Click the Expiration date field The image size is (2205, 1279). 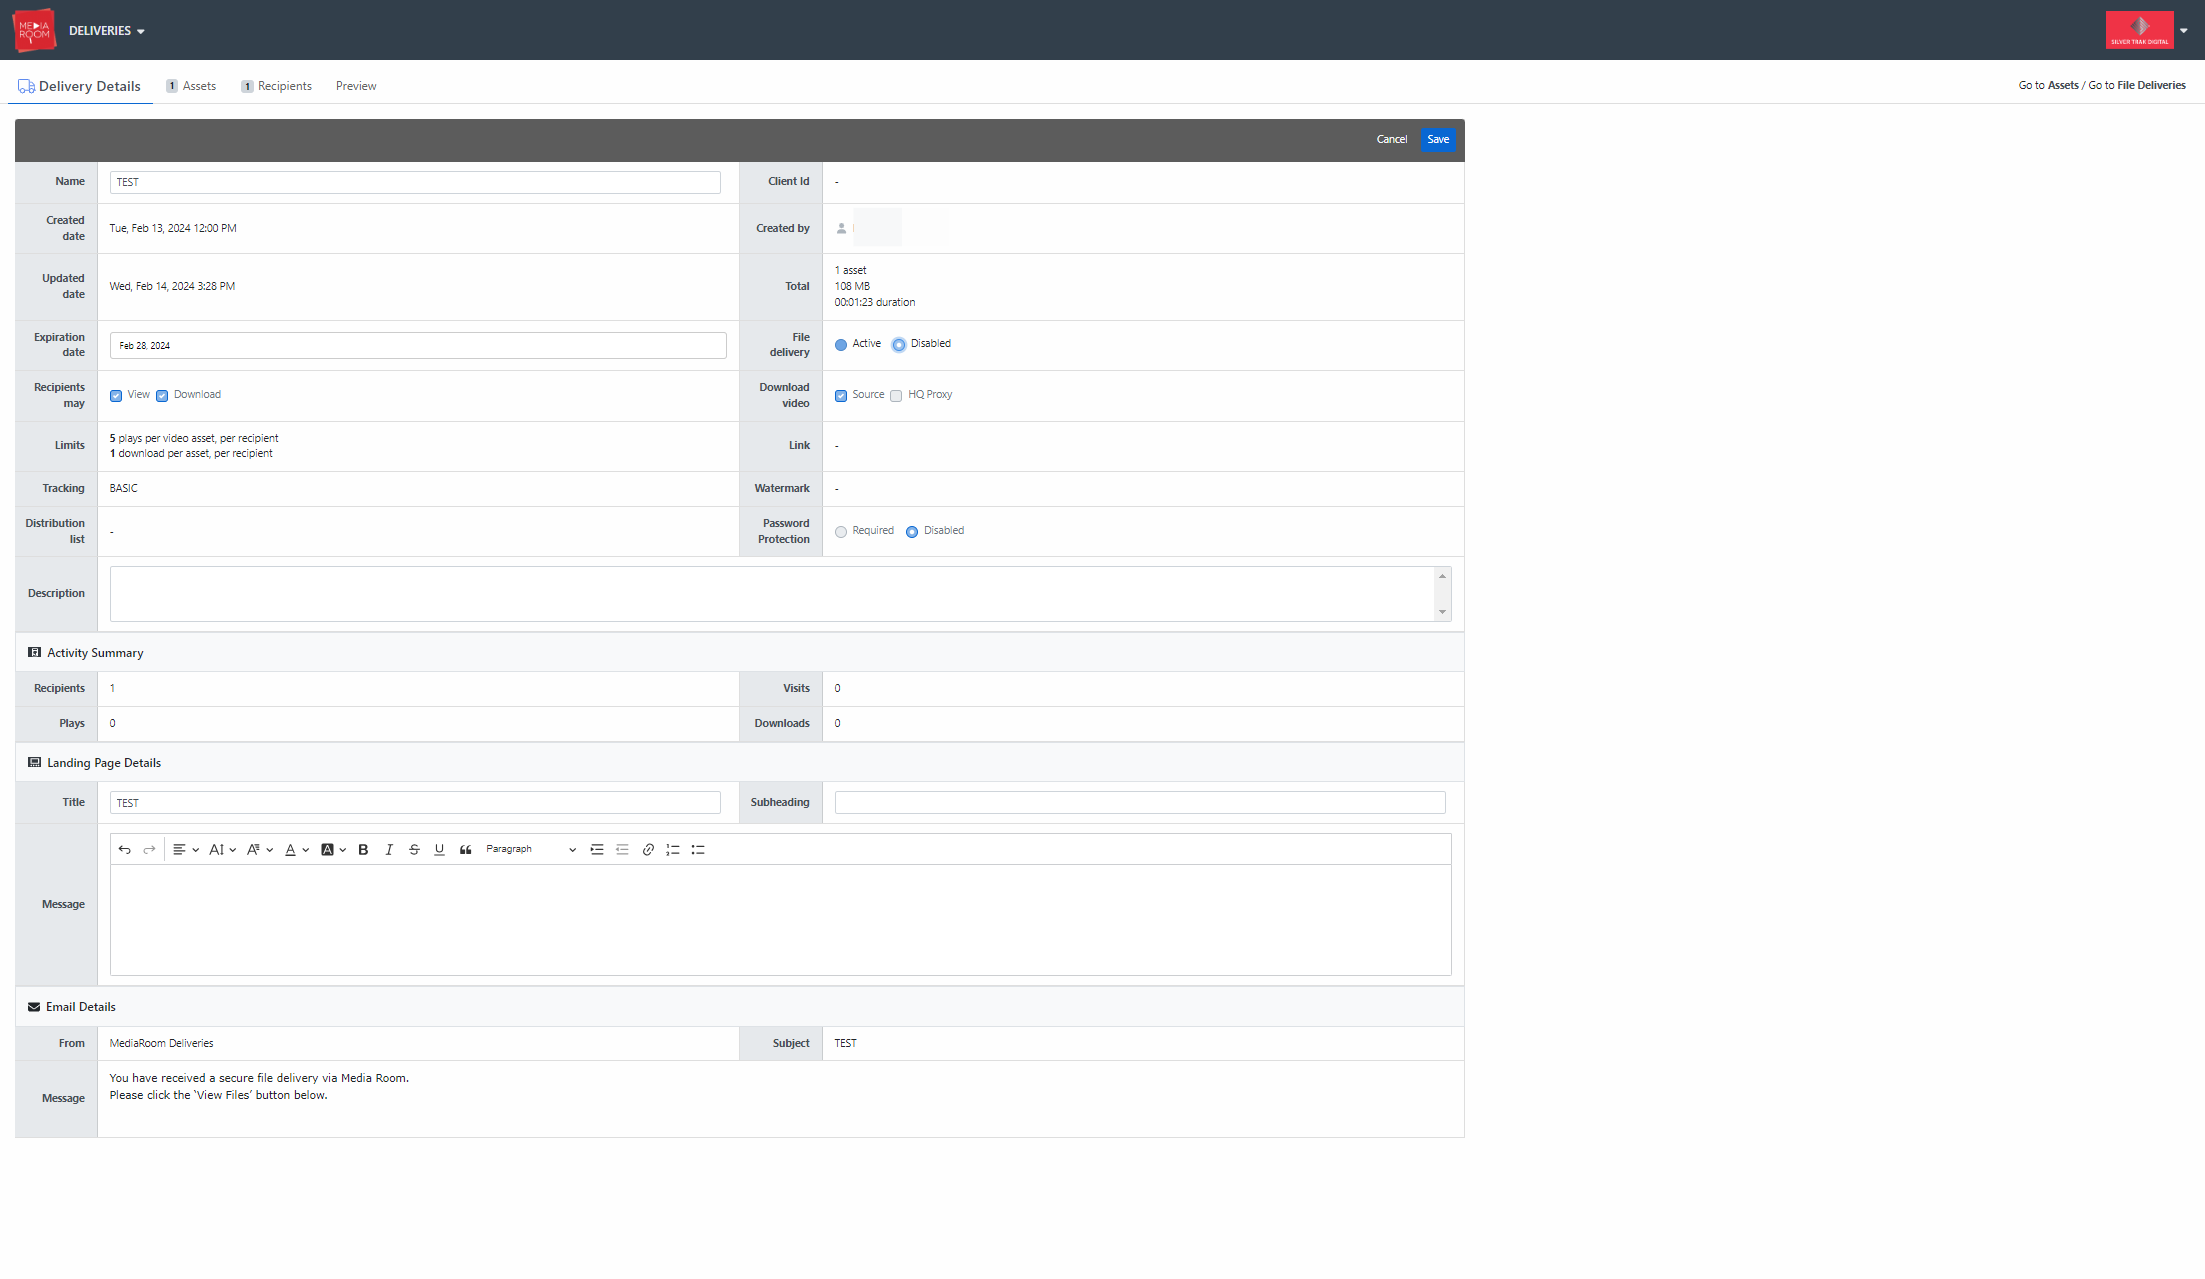click(418, 345)
